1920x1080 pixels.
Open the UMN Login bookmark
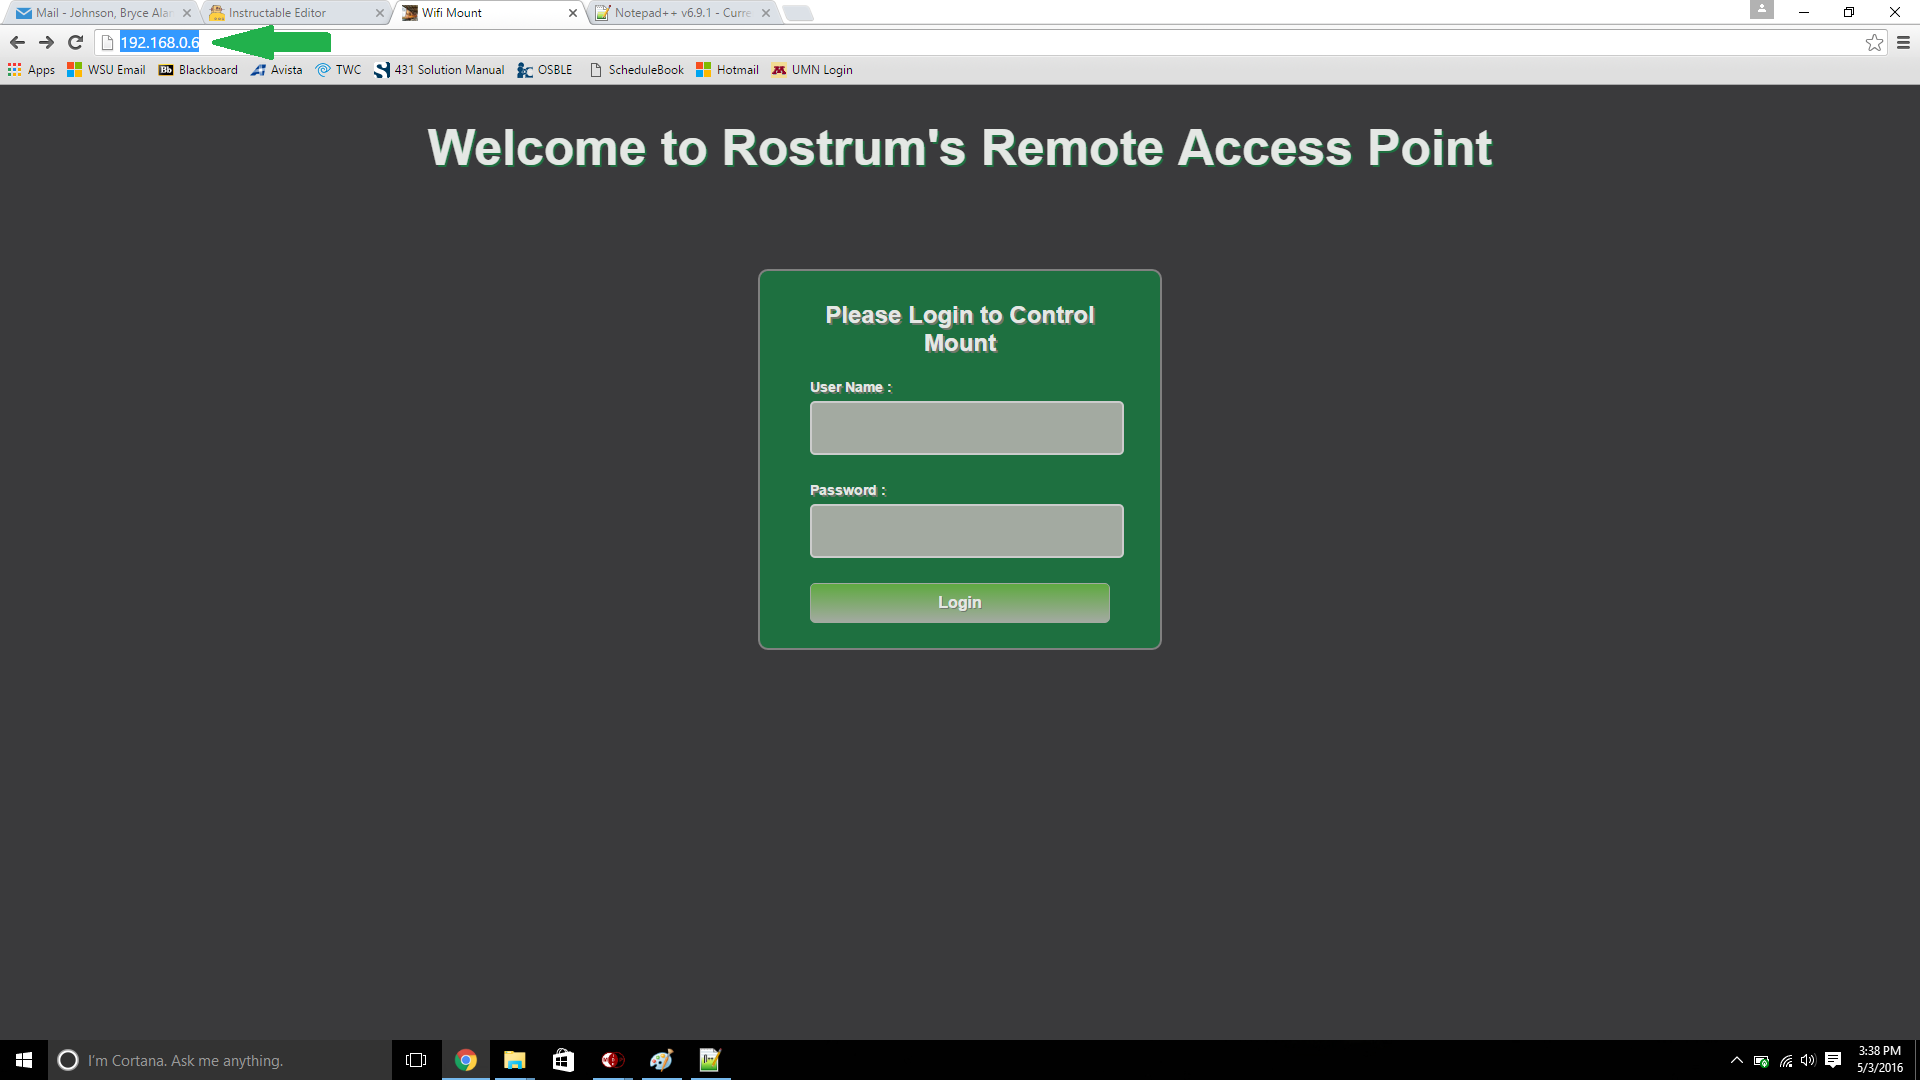tap(812, 70)
